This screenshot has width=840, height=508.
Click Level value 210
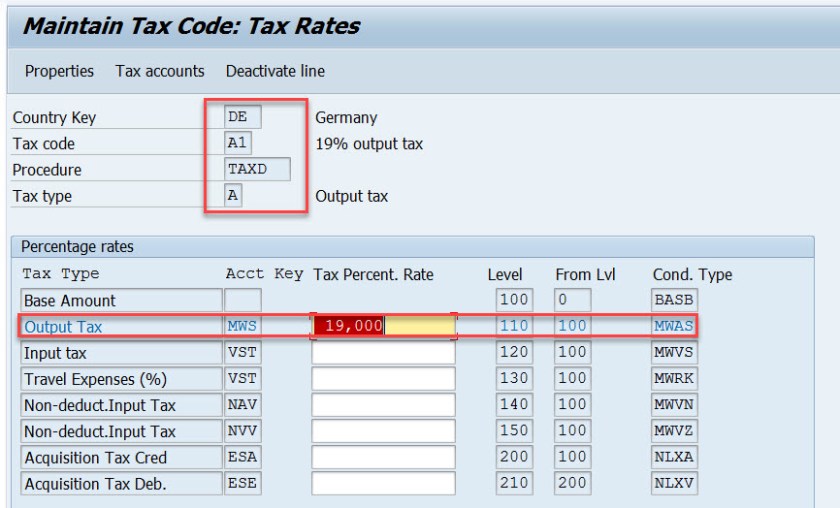(x=514, y=484)
